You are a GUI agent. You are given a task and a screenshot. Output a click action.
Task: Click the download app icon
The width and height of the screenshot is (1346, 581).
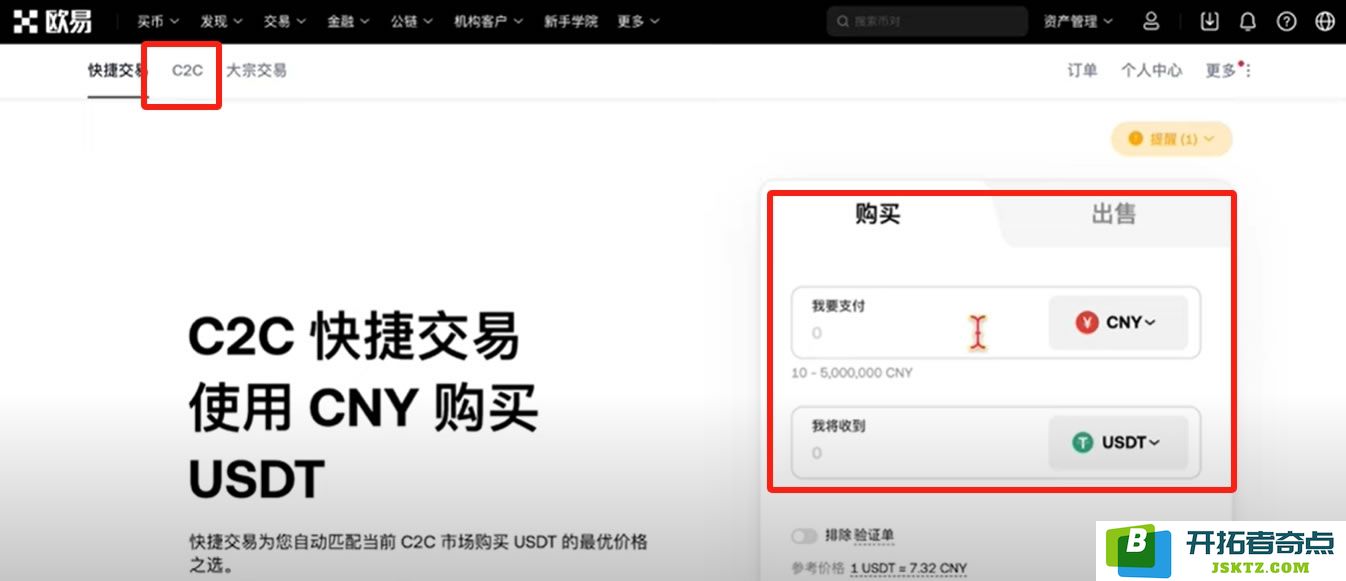[1210, 21]
